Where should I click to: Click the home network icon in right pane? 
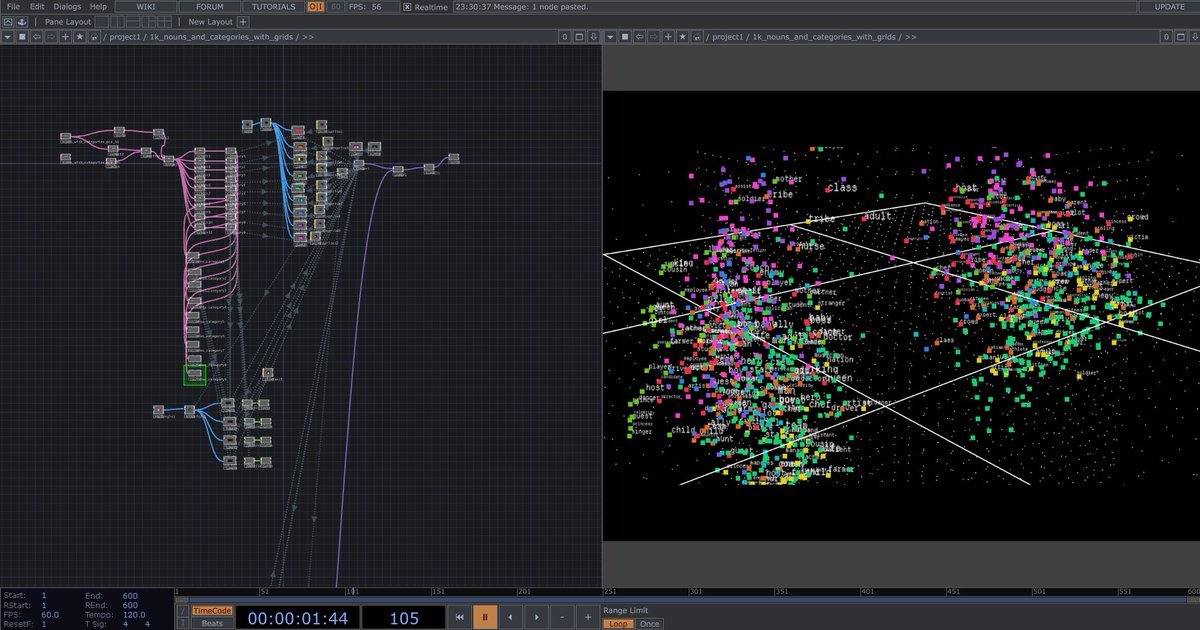tap(696, 37)
